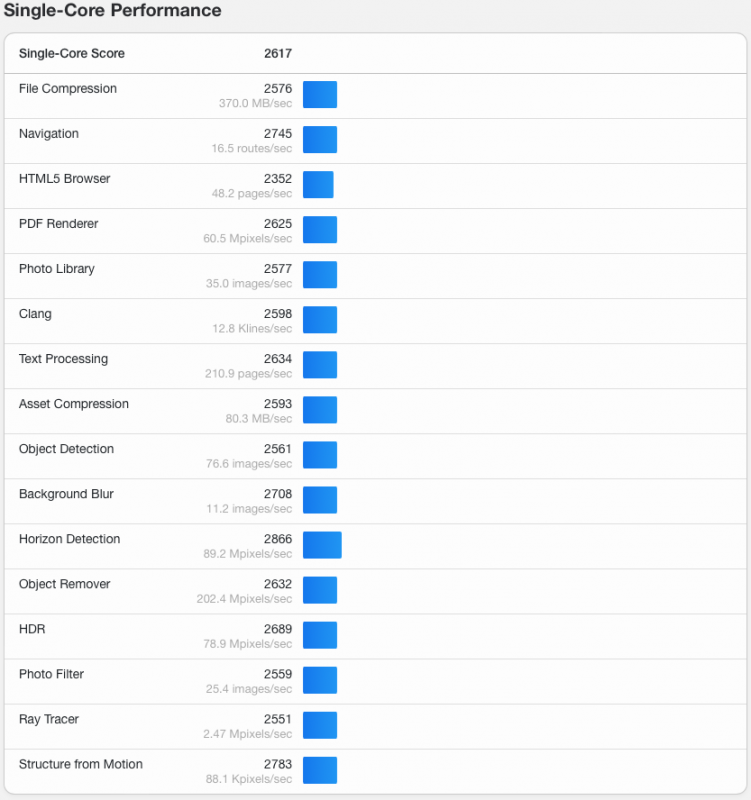Screen dimensions: 751x800
Task: Select the Asset Compression label
Action: coord(74,404)
